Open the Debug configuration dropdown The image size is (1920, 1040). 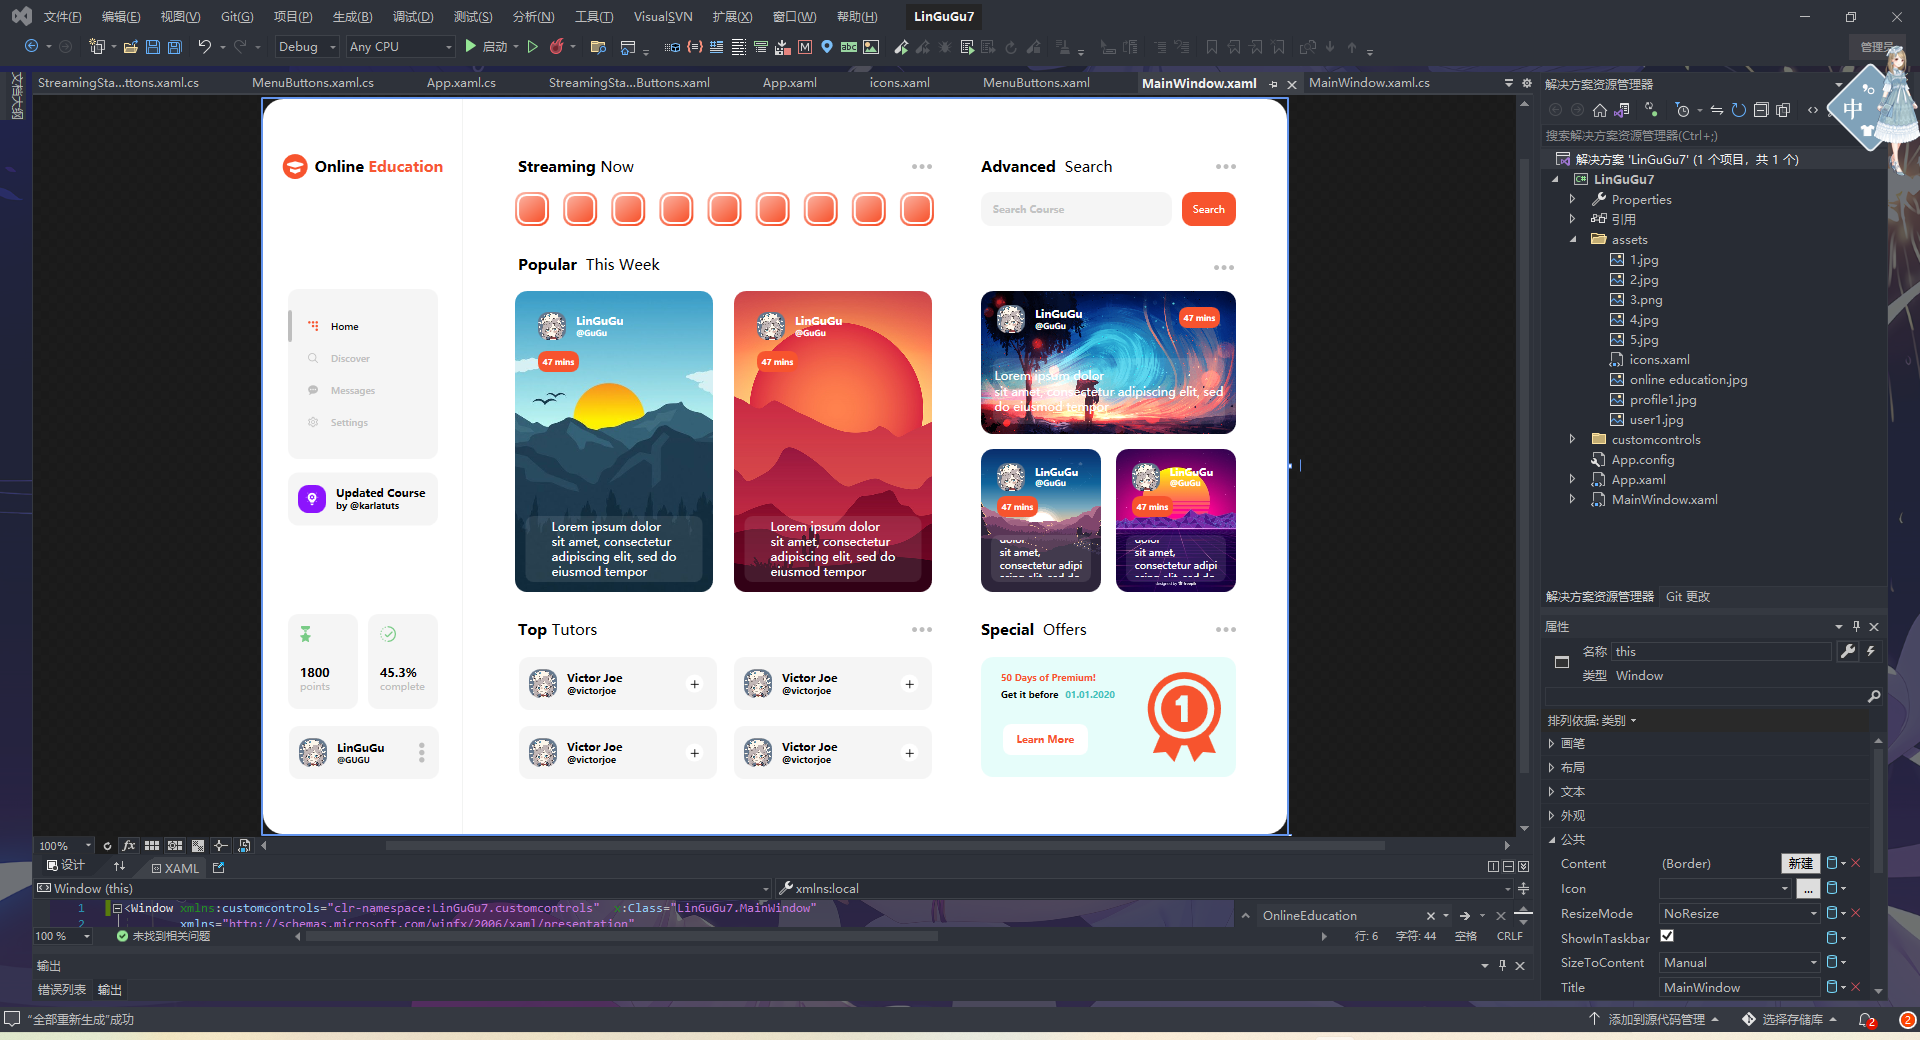coord(306,47)
